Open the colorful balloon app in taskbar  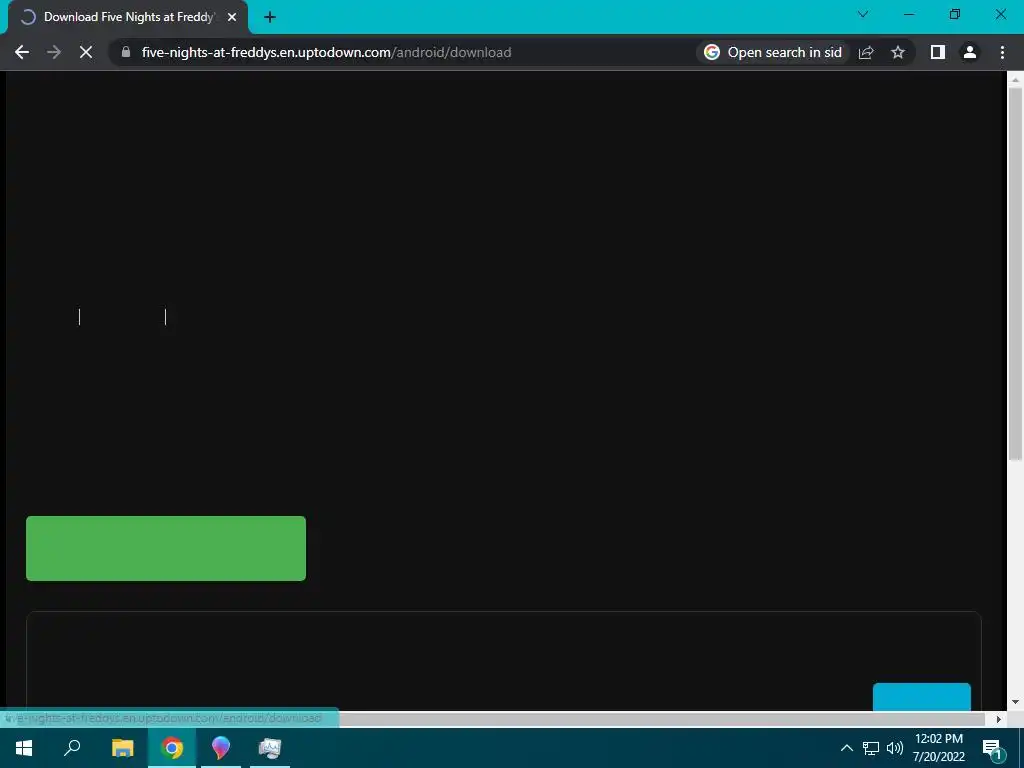click(221, 748)
